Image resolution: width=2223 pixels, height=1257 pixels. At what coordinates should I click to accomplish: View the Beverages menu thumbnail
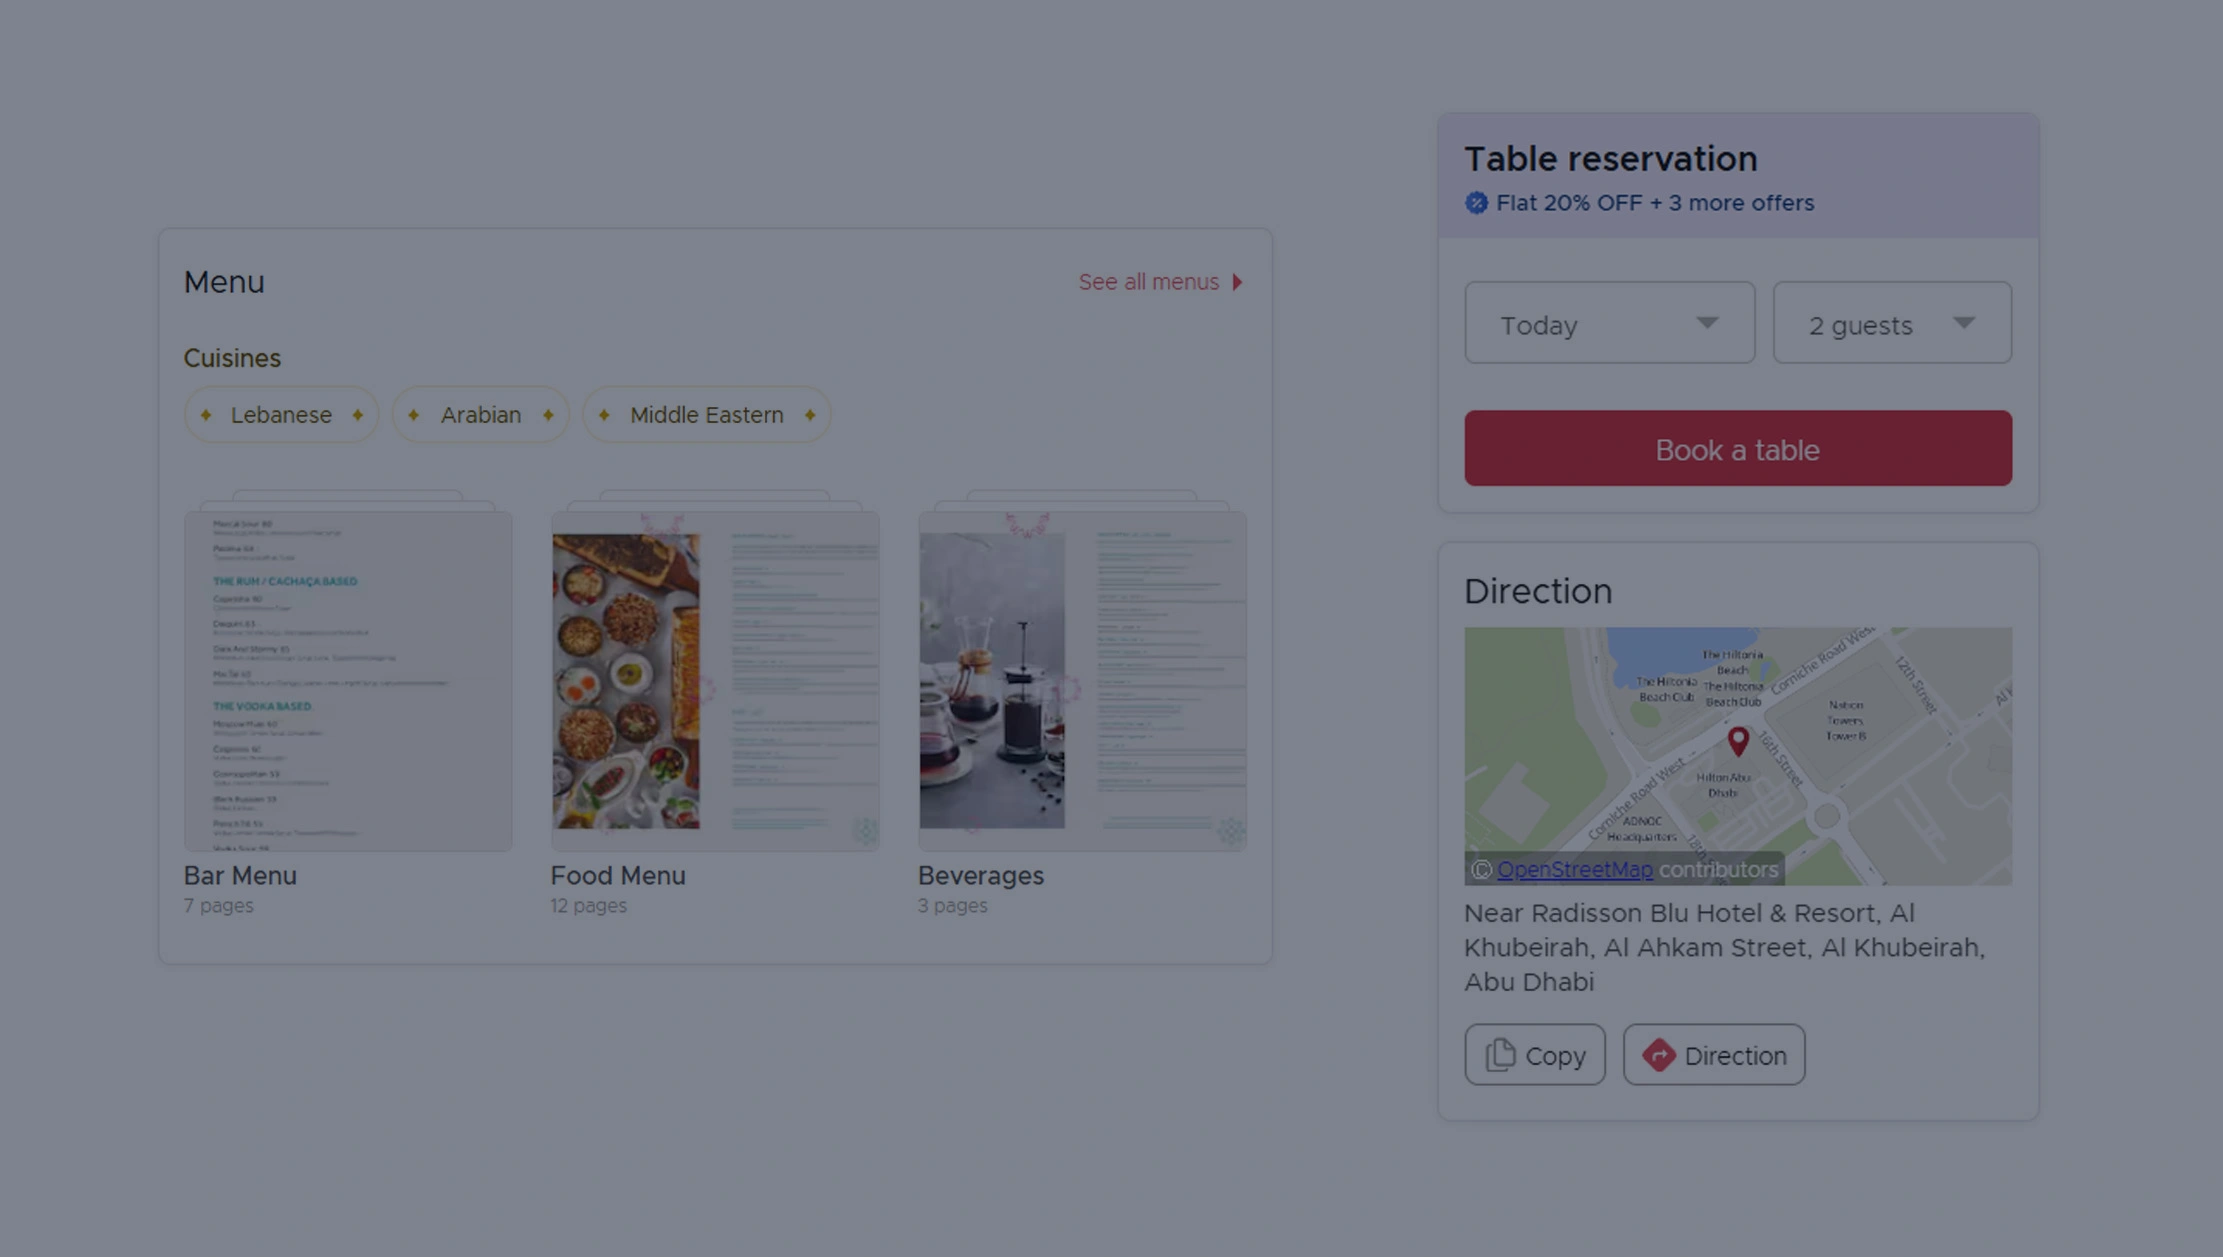click(1082, 680)
